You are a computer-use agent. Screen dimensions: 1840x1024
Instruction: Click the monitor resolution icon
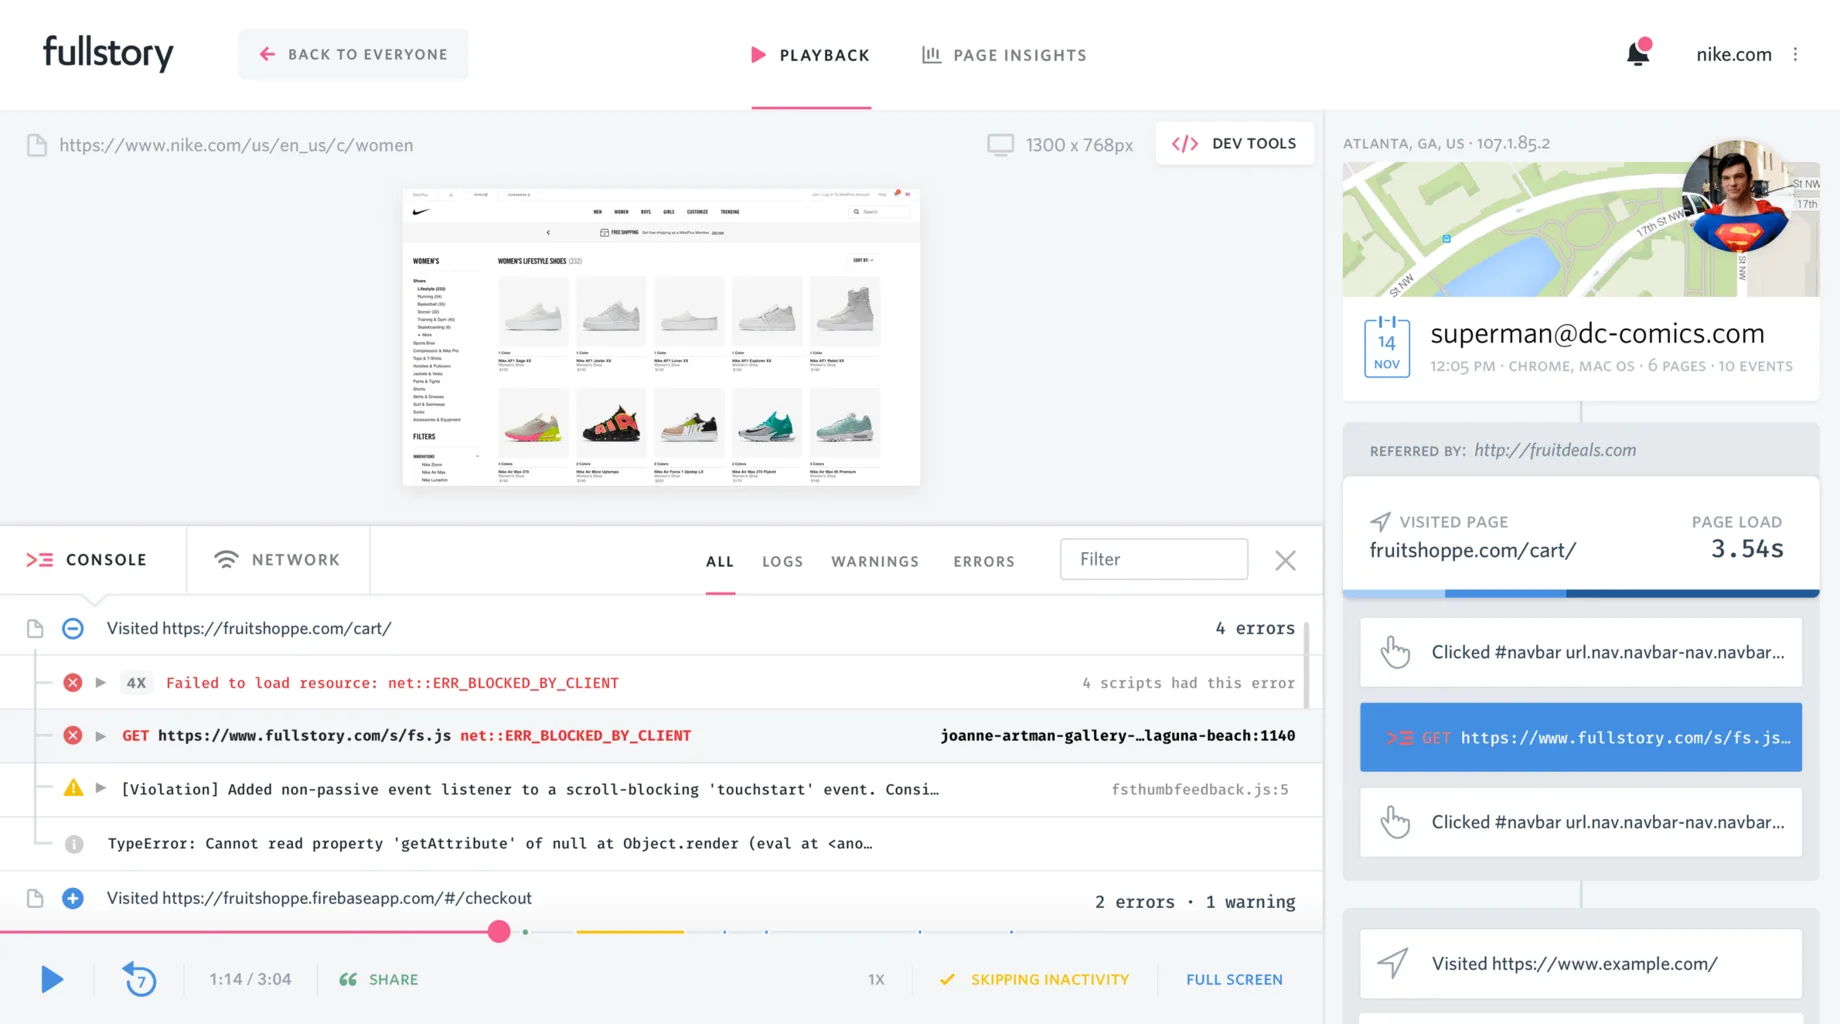coord(1000,145)
